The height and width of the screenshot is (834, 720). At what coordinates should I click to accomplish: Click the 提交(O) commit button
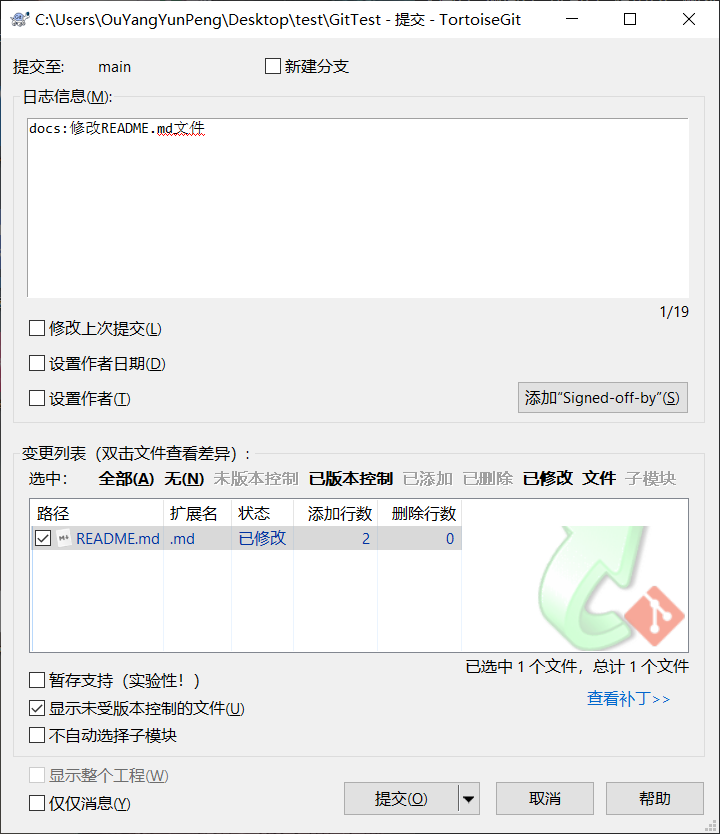[x=401, y=799]
